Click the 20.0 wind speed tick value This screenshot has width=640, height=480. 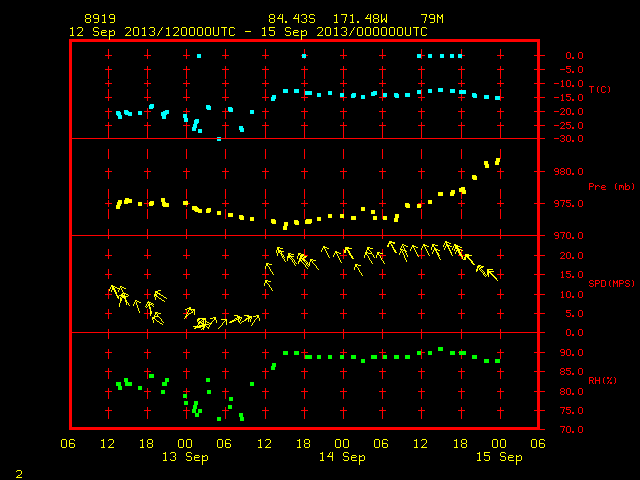(571, 256)
